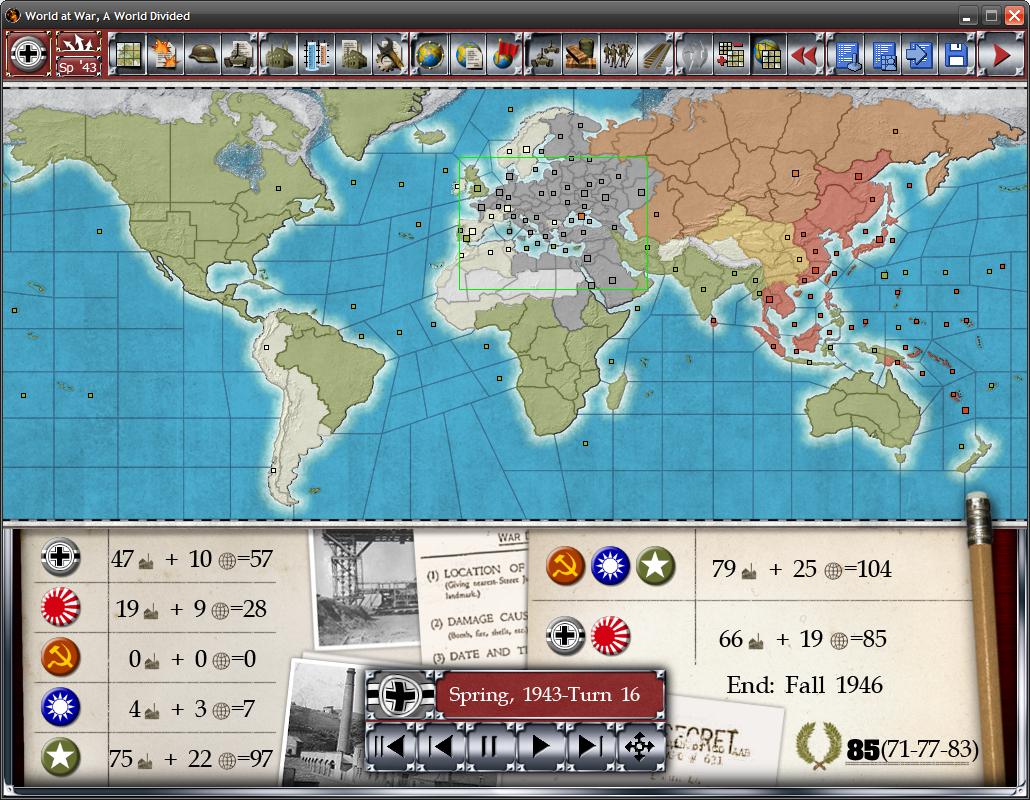Toggle the globe with grid overlay icon
The width and height of the screenshot is (1030, 800).
pos(769,54)
